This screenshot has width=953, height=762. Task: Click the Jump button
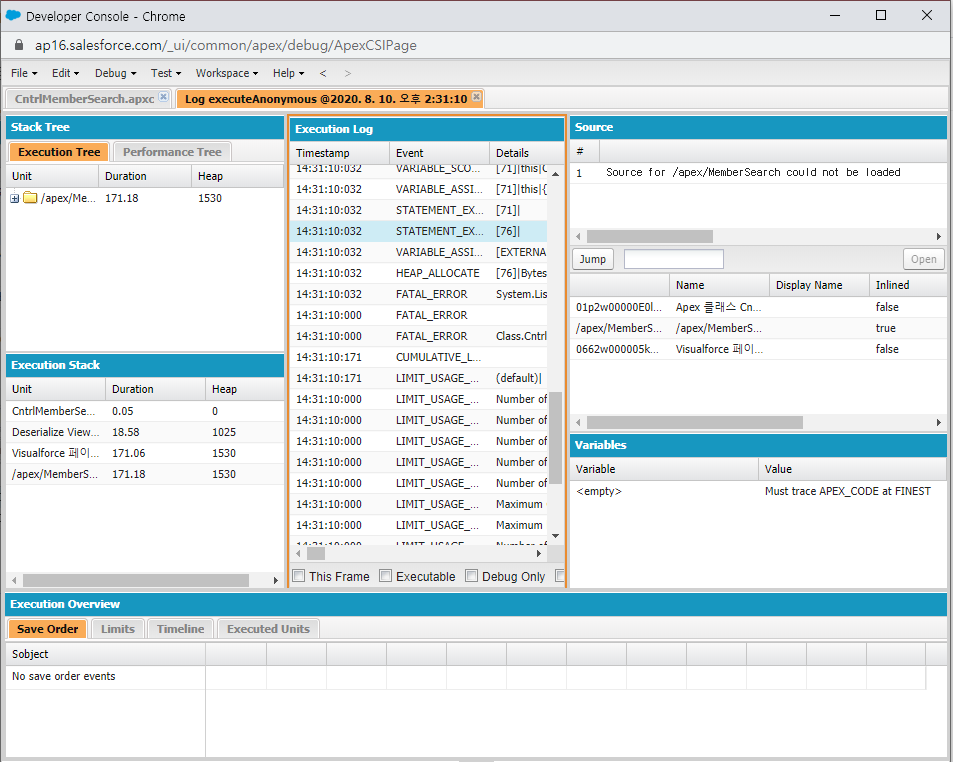(593, 259)
